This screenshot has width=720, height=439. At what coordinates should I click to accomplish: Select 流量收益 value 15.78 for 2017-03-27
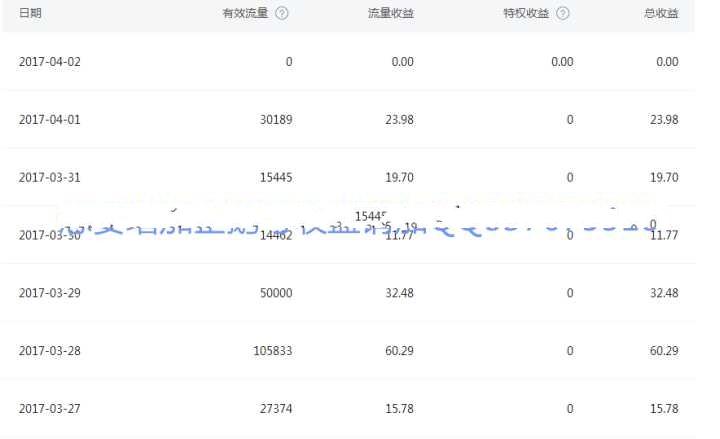tap(399, 409)
